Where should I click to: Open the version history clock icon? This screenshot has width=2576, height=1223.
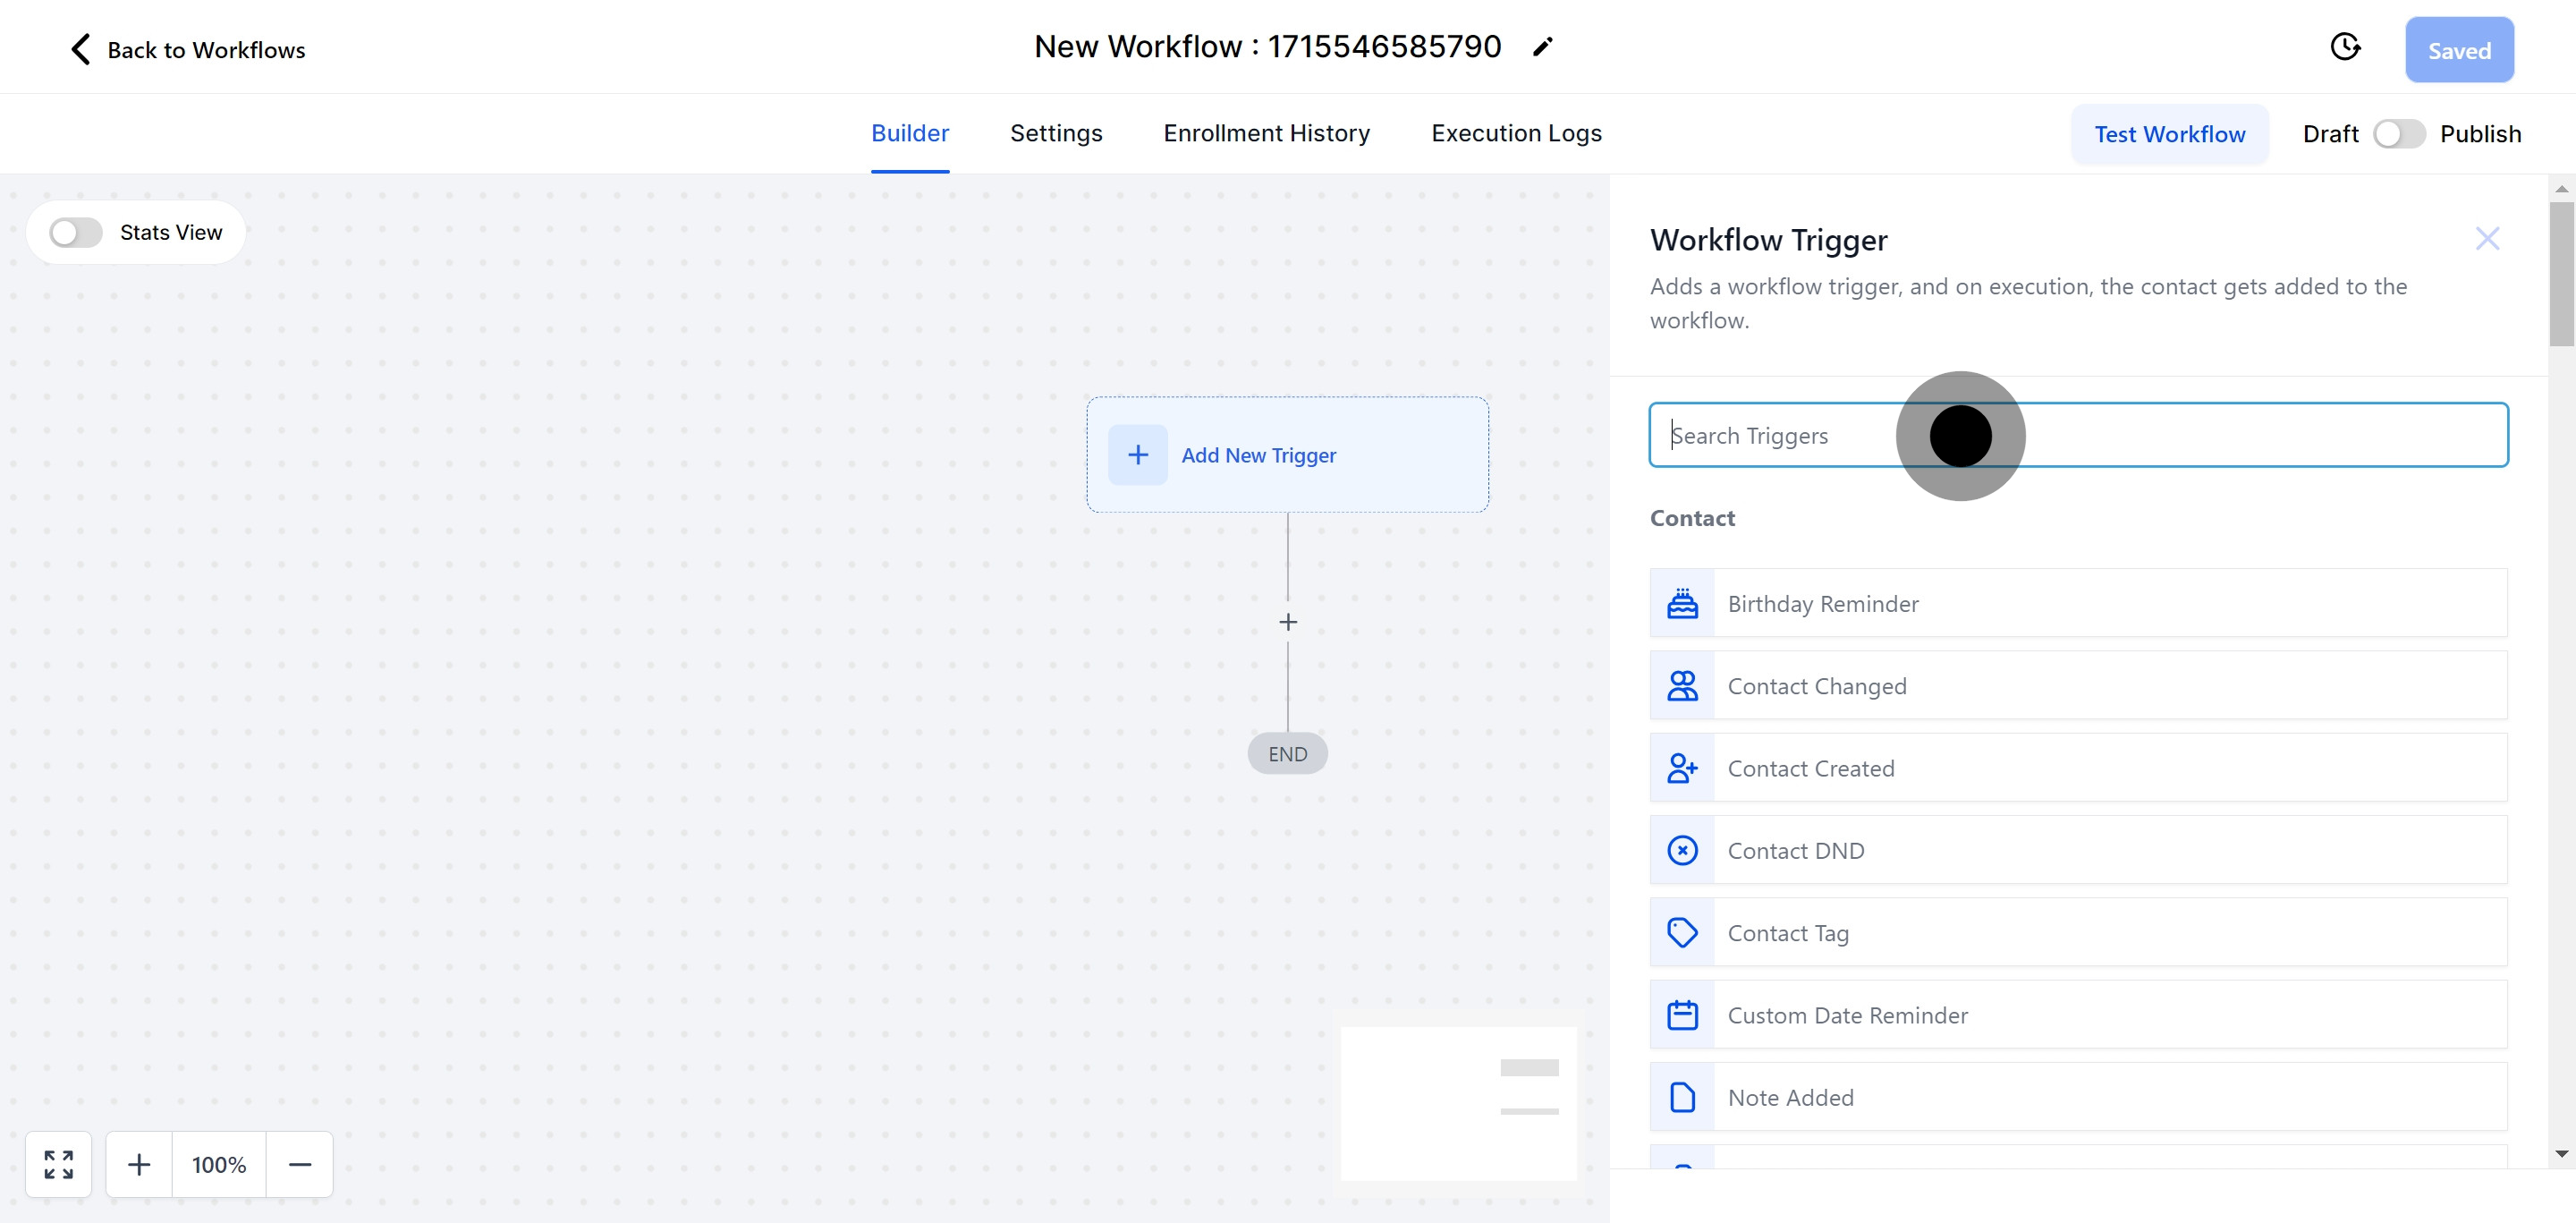[2345, 47]
